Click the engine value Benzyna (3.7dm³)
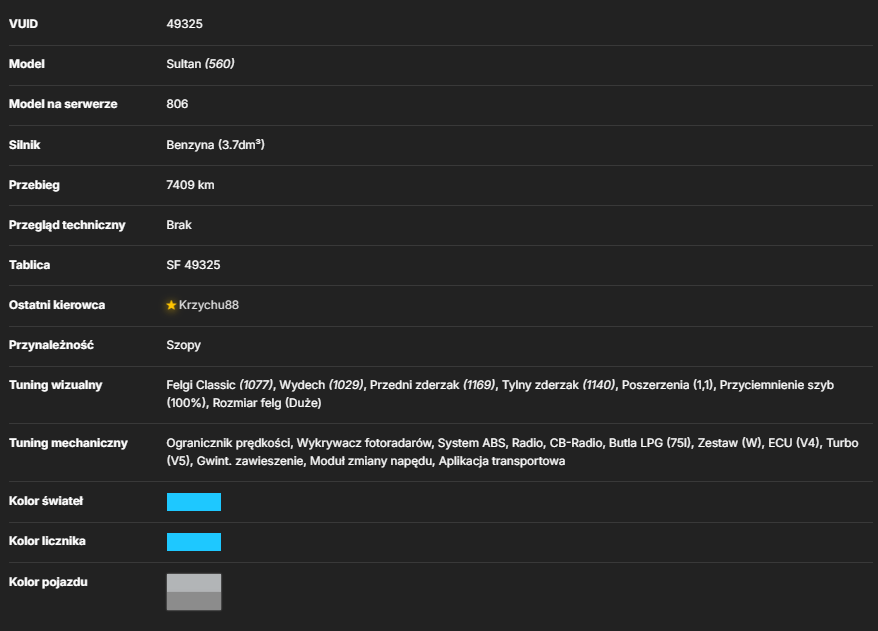Viewport: 878px width, 631px height. (216, 145)
